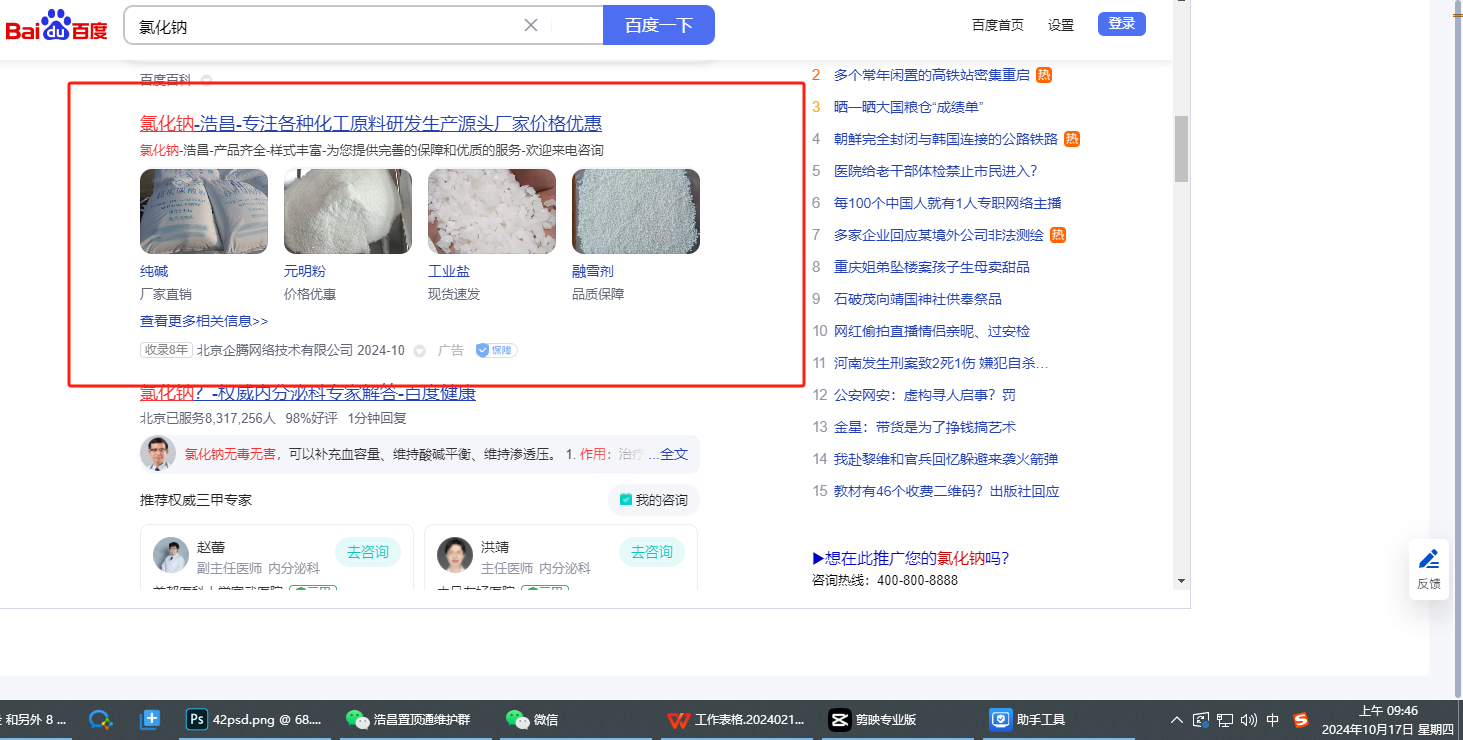The image size is (1463, 740).
Task: Open hot search 河南发生刑案致2死1伤
Action: coord(941,363)
